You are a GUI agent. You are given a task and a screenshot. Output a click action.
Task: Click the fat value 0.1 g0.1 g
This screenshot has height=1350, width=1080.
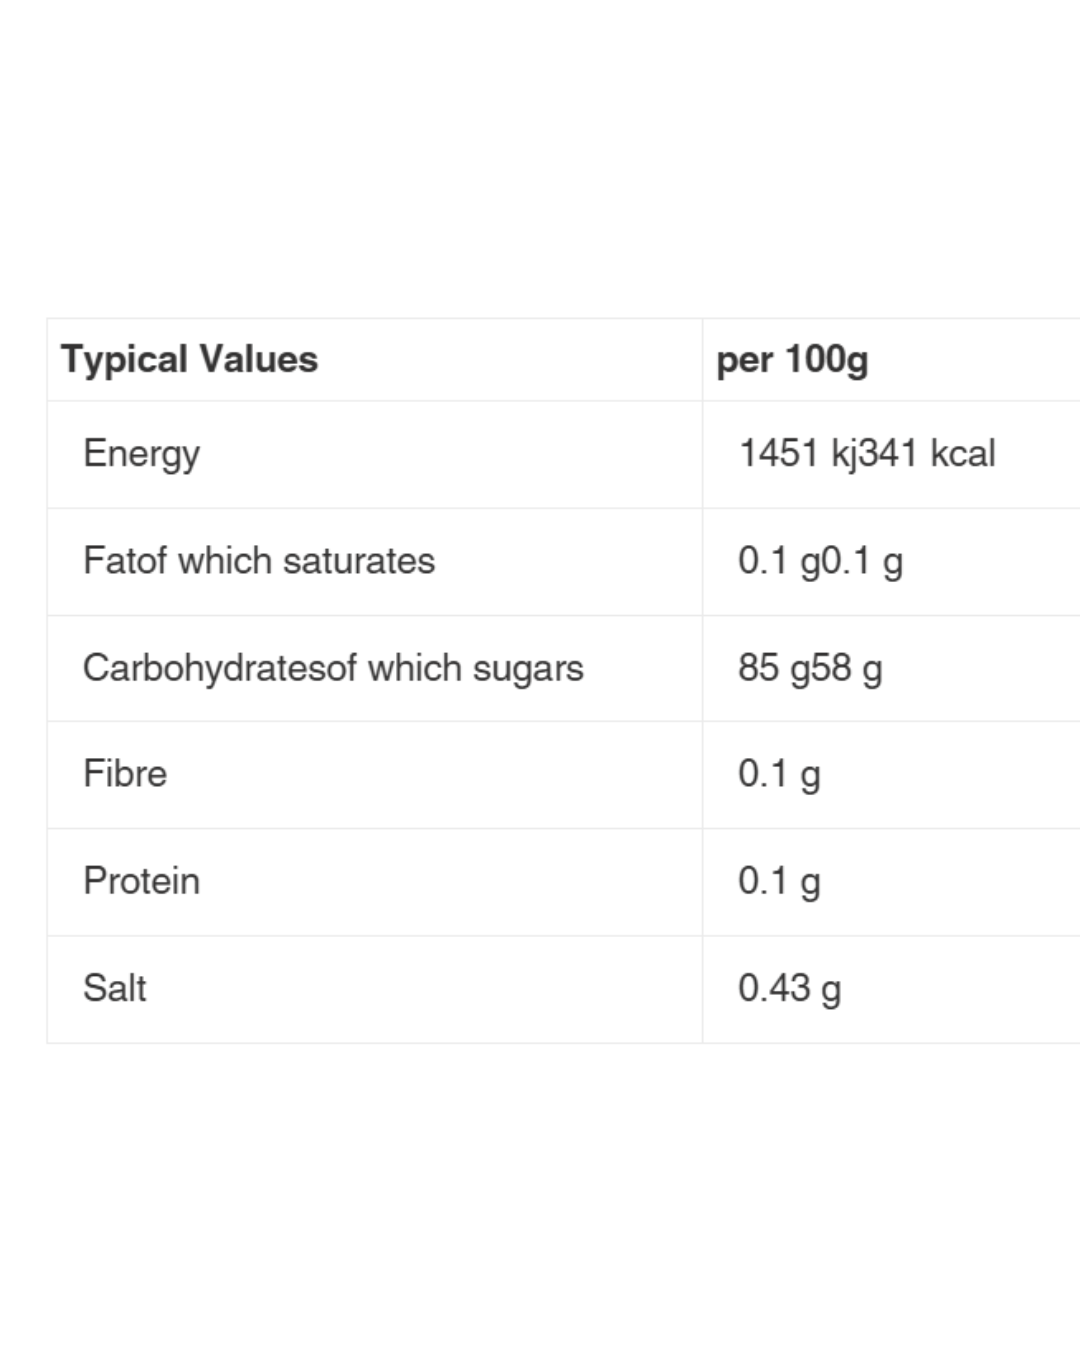[x=820, y=561]
